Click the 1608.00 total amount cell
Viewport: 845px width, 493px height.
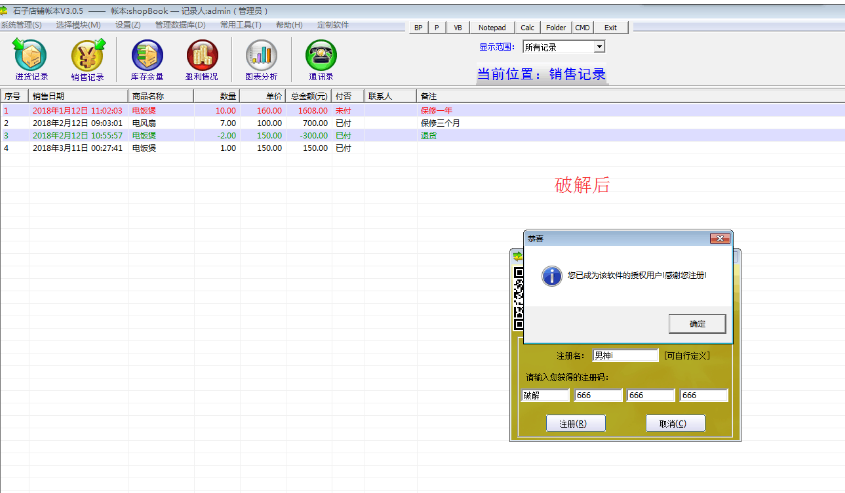[x=308, y=110]
